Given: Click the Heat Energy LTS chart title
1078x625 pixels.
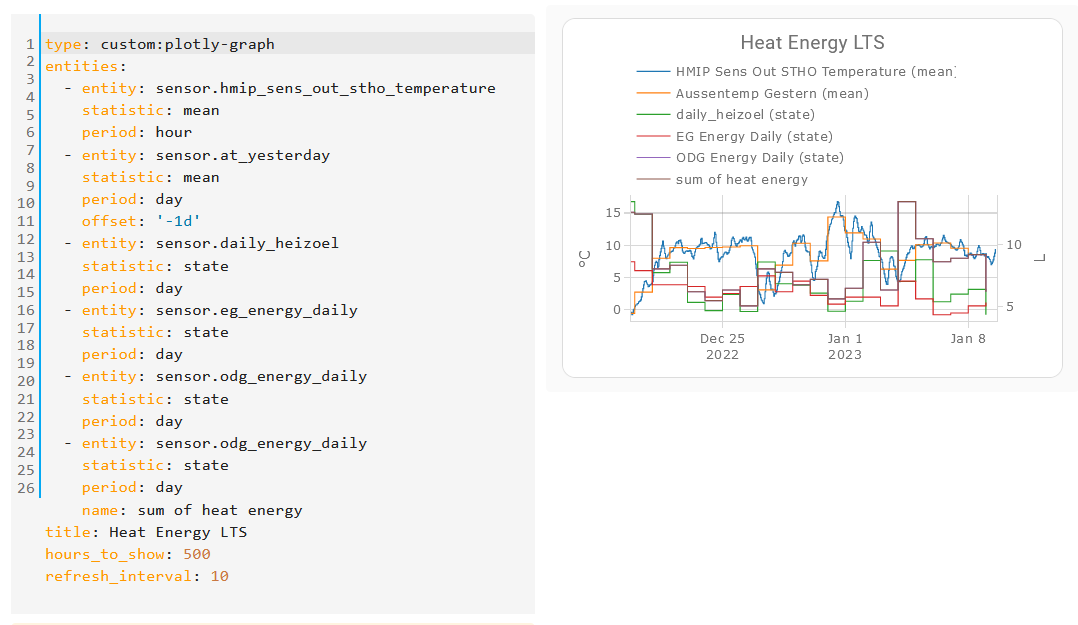Looking at the screenshot, I should pyautogui.click(x=812, y=43).
